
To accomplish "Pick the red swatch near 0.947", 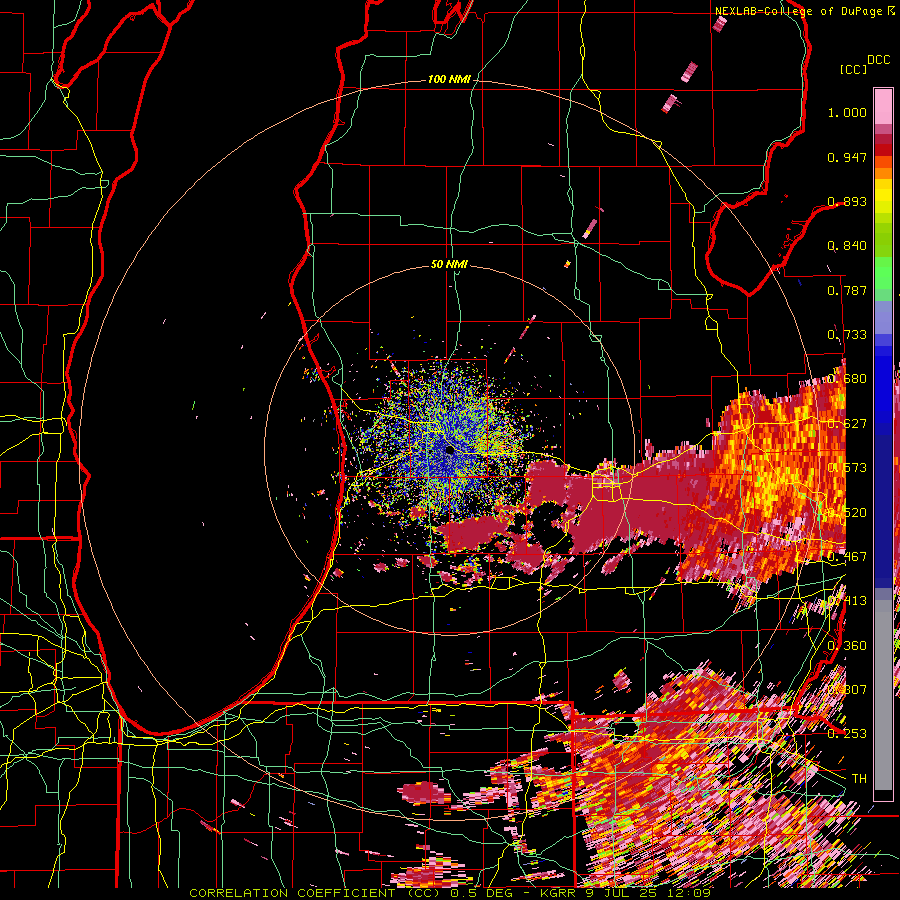I will point(883,150).
